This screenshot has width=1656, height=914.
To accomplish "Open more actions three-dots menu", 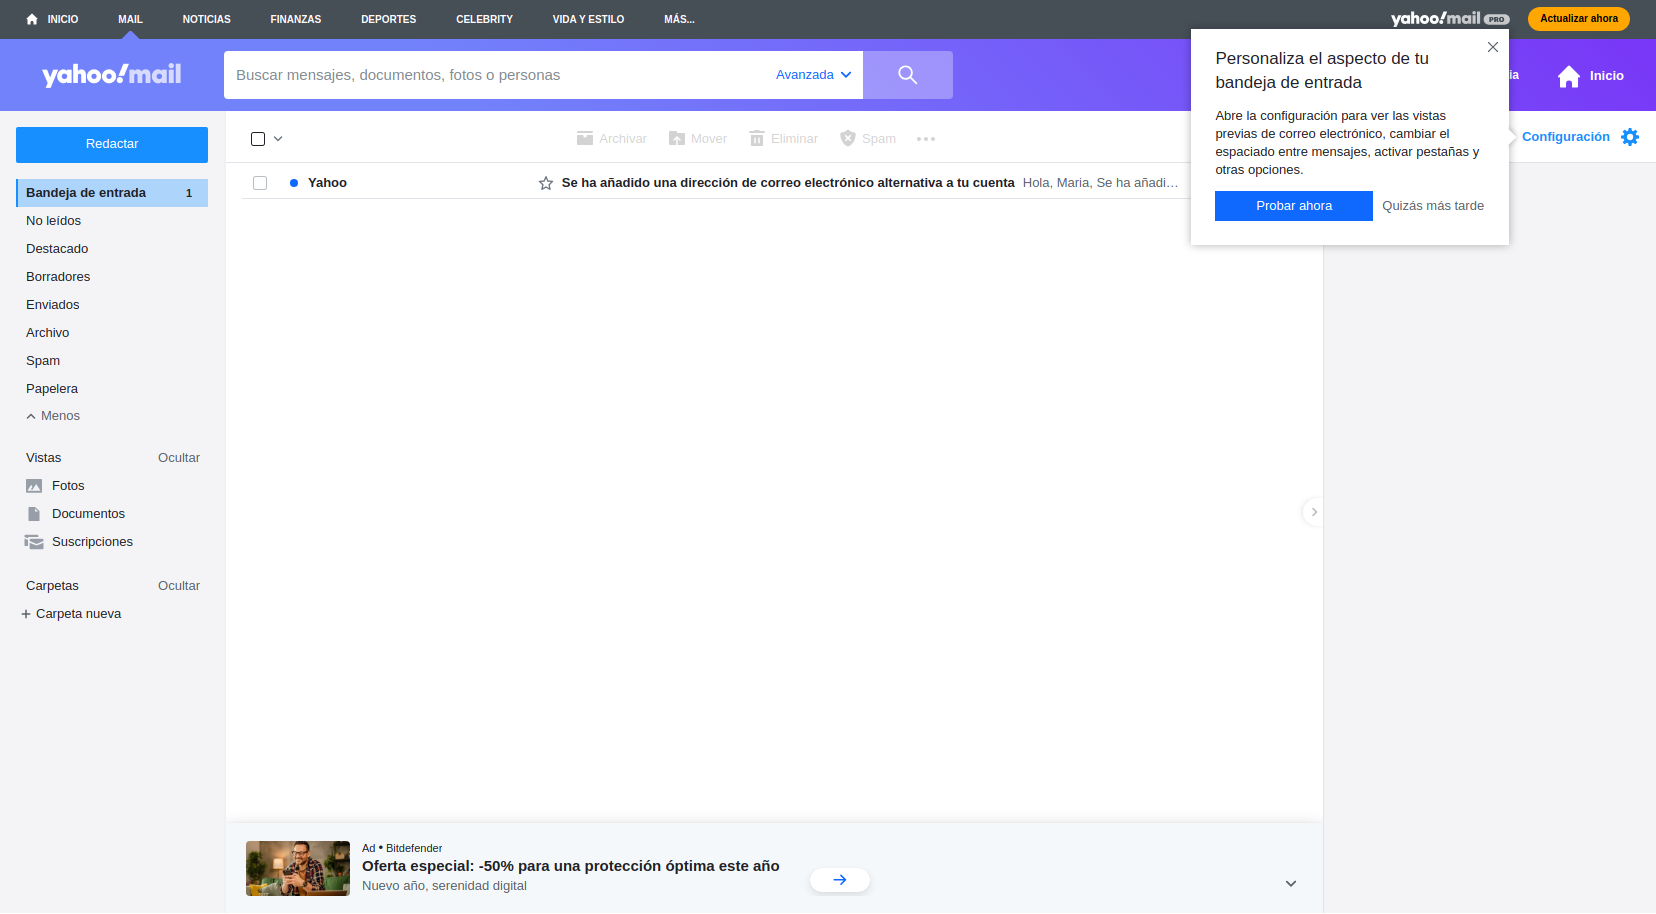I will point(926,139).
